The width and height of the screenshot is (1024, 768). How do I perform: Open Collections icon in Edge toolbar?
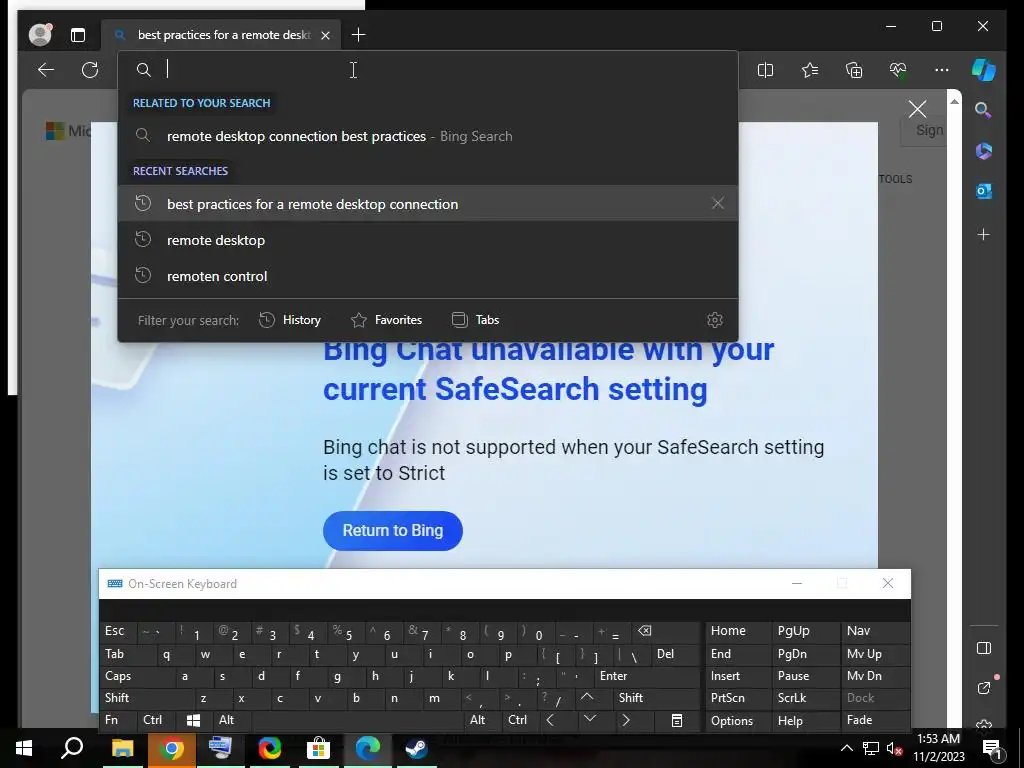tap(854, 70)
